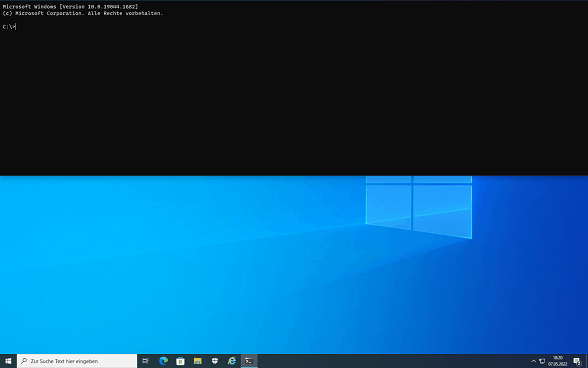
Task: Open the notification Action Center
Action: coord(577,361)
